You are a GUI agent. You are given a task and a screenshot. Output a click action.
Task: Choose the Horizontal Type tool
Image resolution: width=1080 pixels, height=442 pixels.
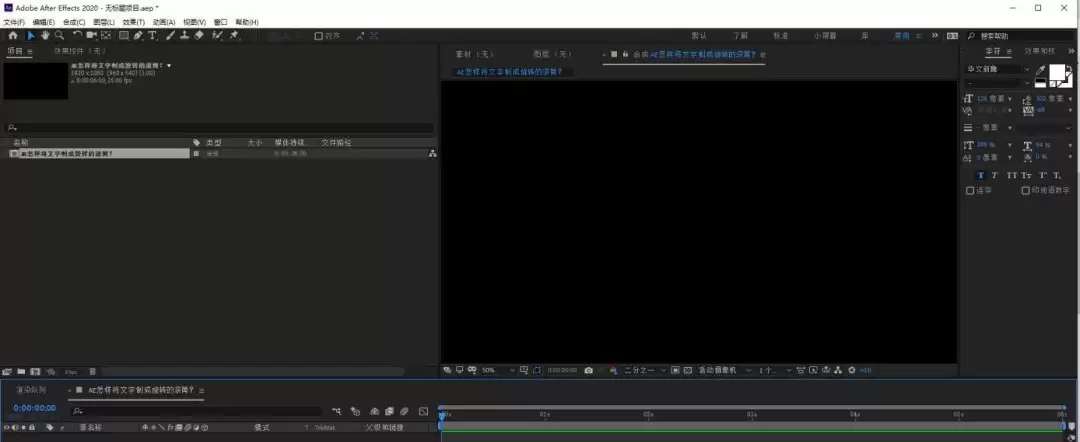(152, 35)
